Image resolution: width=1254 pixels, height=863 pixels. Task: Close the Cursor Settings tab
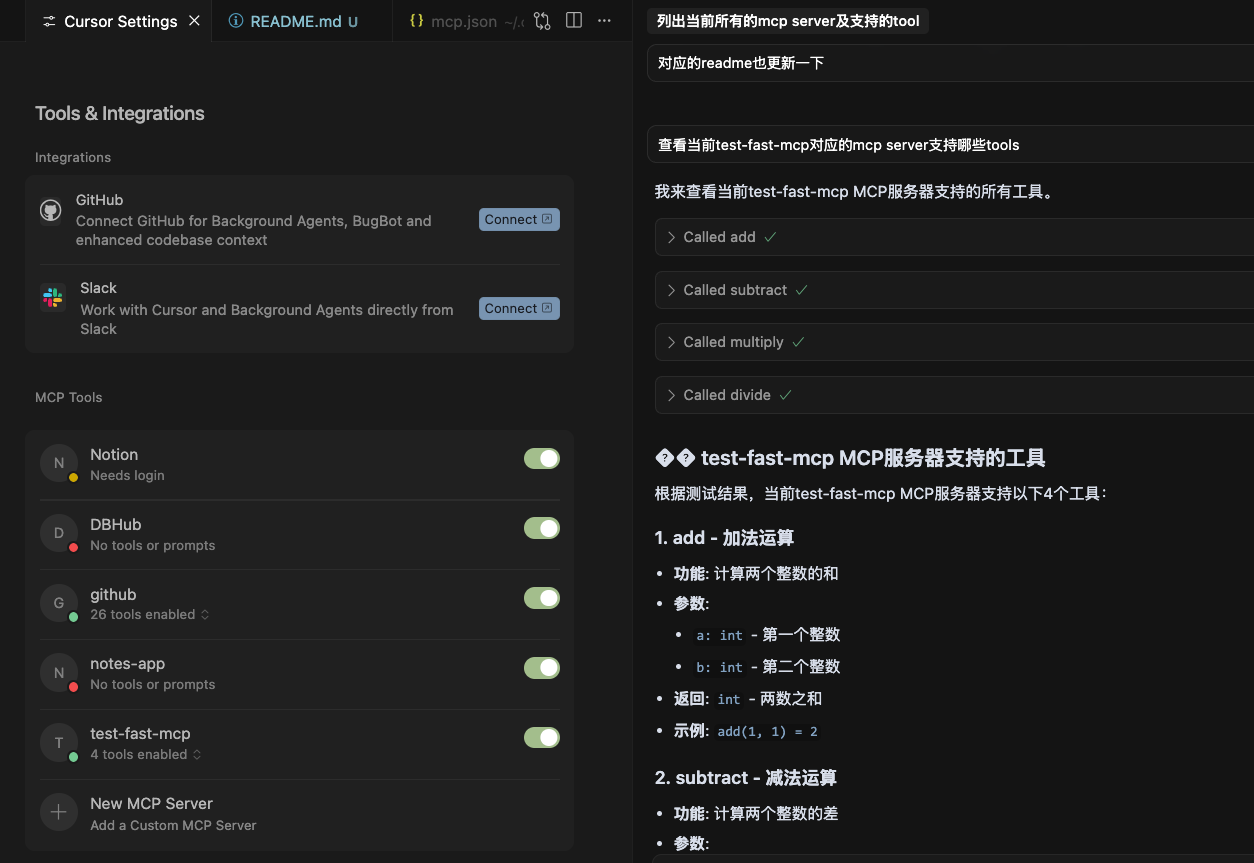tap(194, 21)
